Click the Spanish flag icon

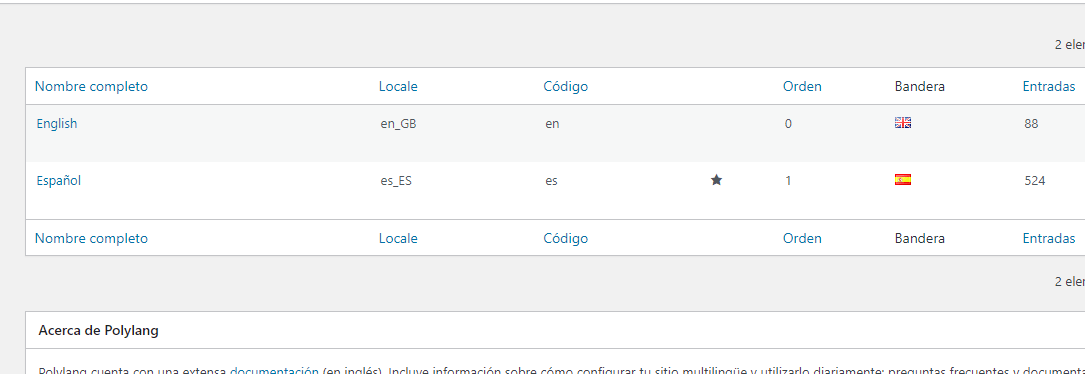[x=903, y=180]
